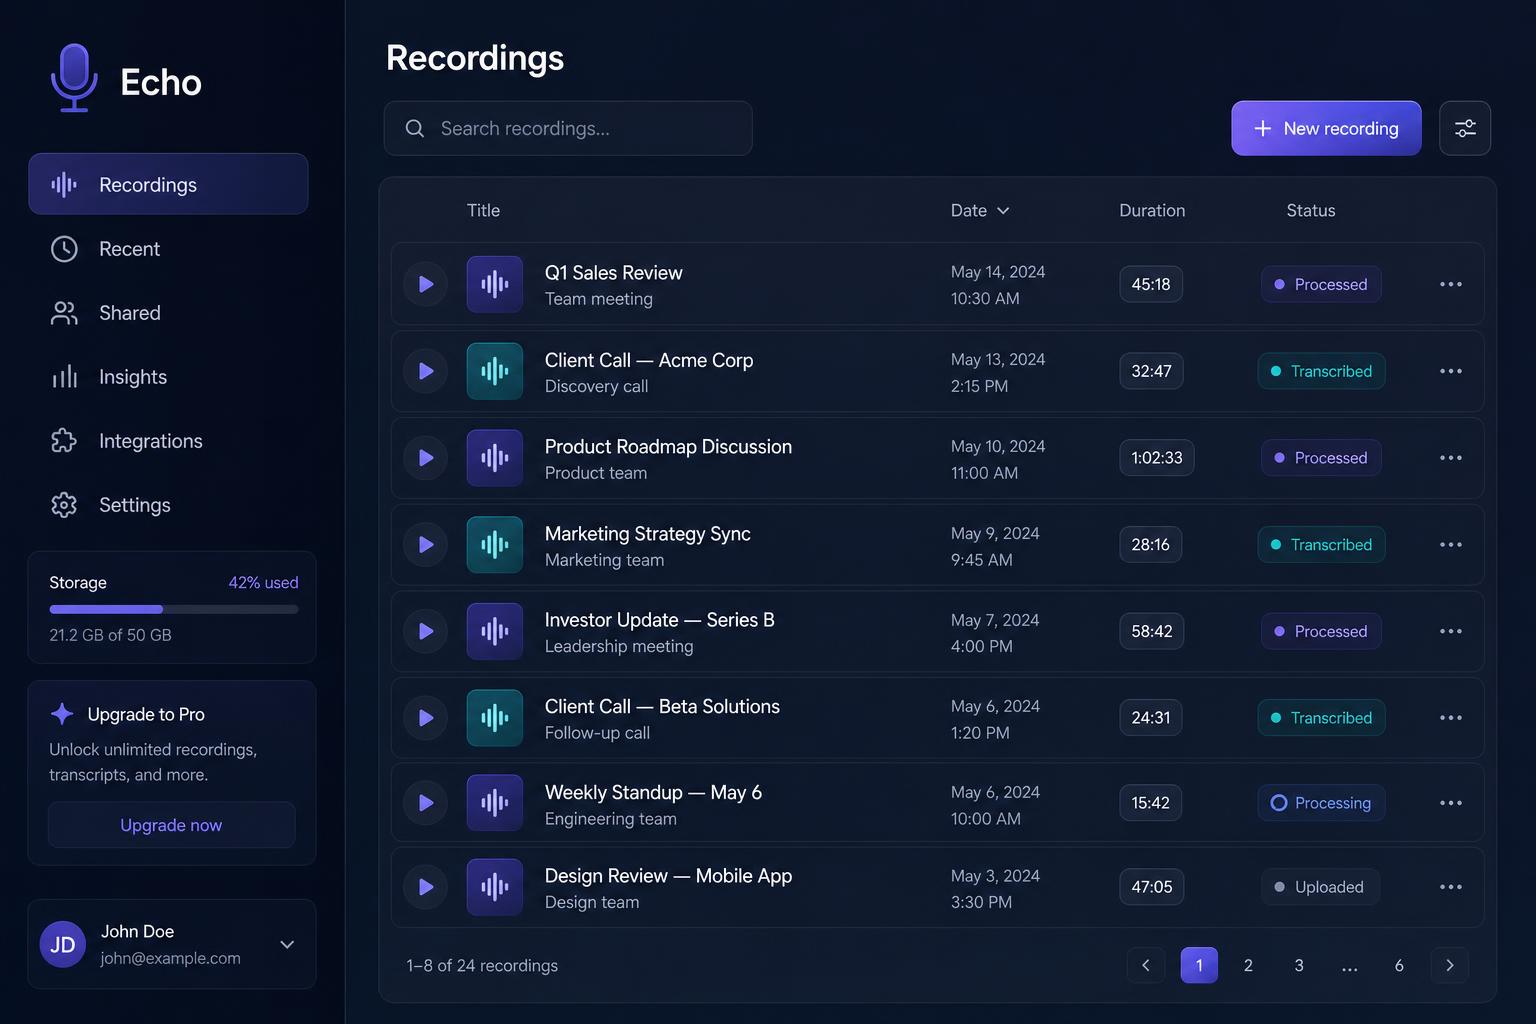Jump to pagination page 2

[1248, 965]
